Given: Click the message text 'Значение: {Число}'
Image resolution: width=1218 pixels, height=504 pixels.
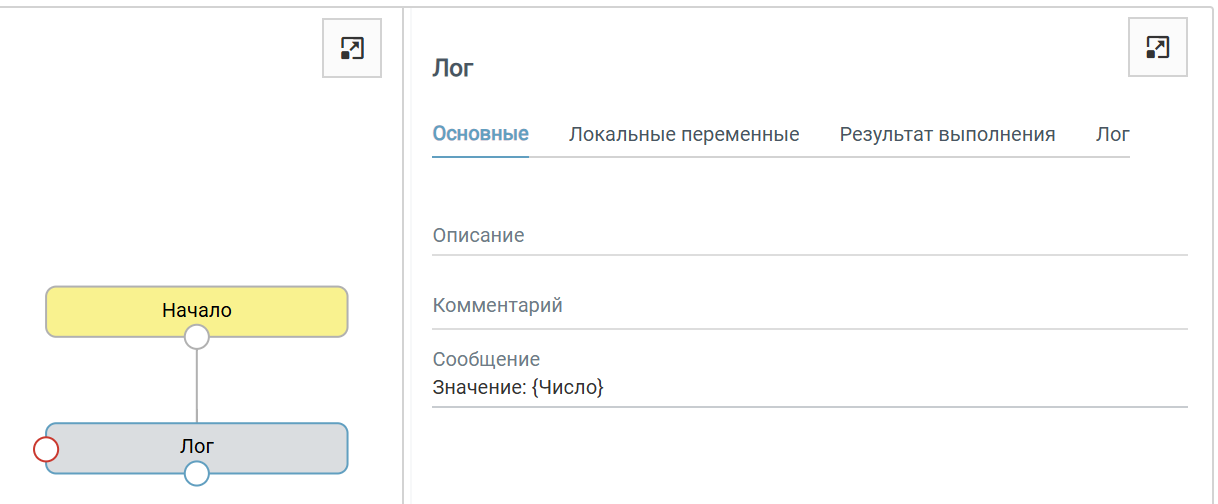Looking at the screenshot, I should pyautogui.click(x=518, y=387).
